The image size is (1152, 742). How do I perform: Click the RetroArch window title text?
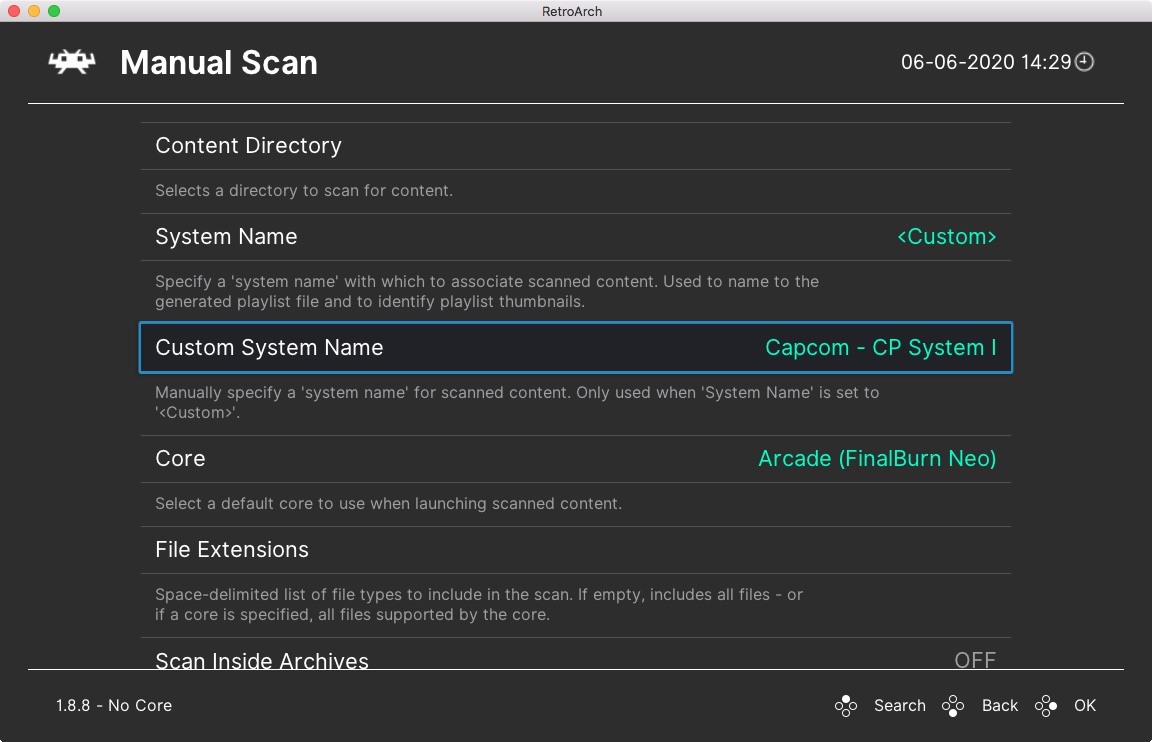tap(572, 11)
